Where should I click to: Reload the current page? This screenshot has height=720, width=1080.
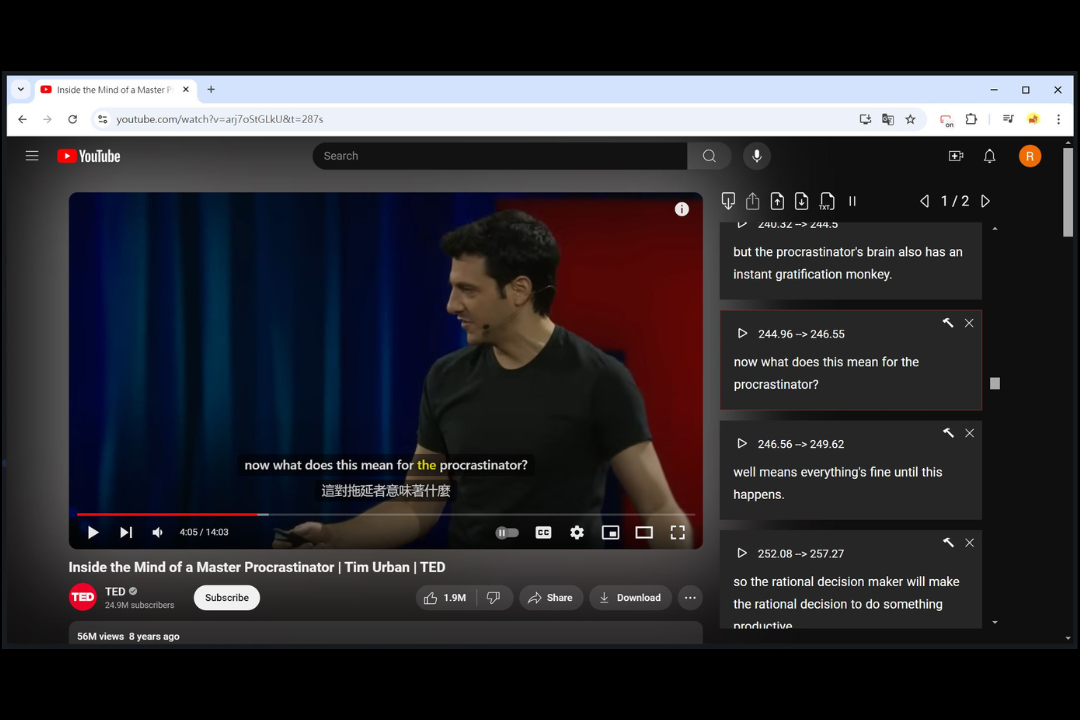point(72,119)
